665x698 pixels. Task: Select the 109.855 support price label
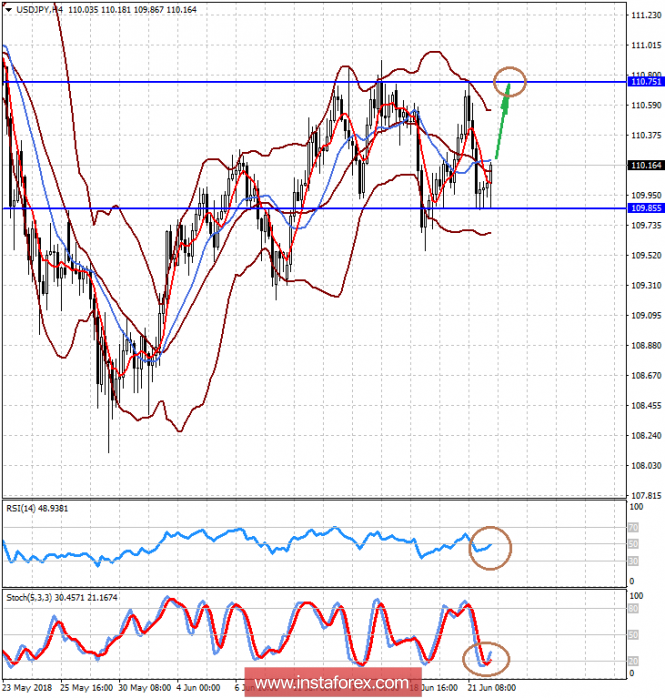pos(645,208)
